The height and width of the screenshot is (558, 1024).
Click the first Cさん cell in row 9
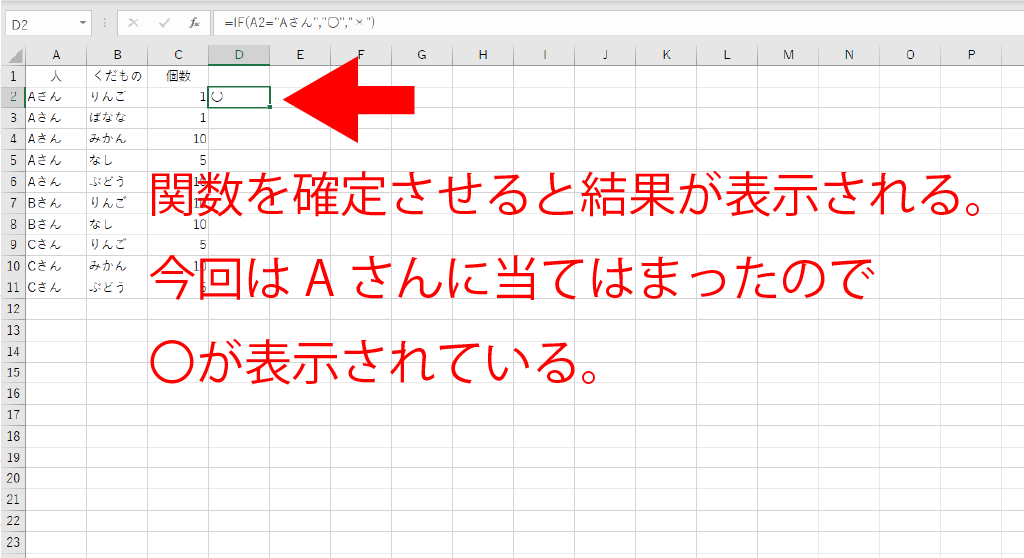point(56,244)
